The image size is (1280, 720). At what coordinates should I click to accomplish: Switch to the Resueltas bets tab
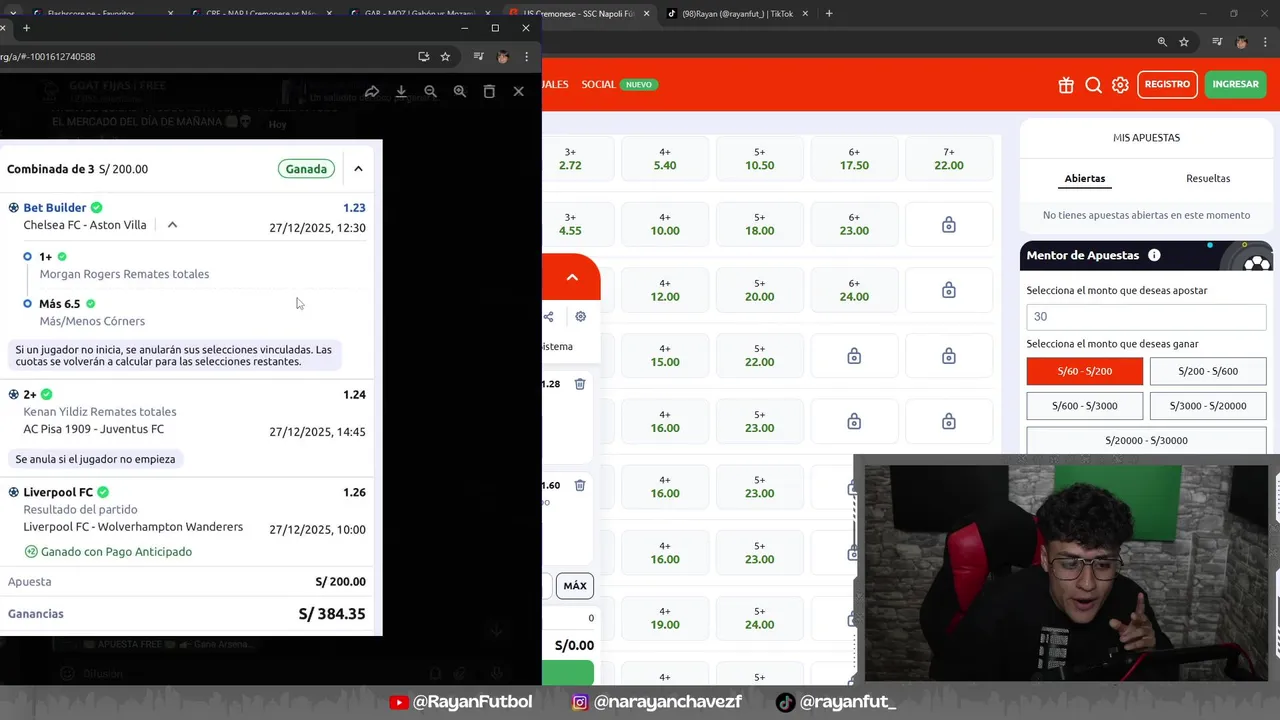click(1208, 178)
